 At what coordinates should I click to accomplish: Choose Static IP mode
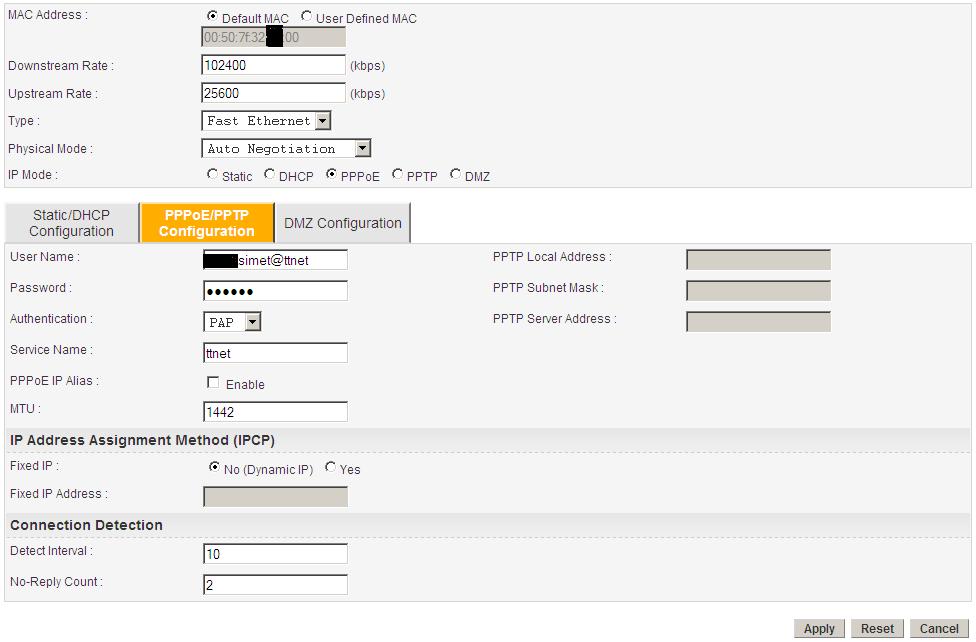point(212,175)
